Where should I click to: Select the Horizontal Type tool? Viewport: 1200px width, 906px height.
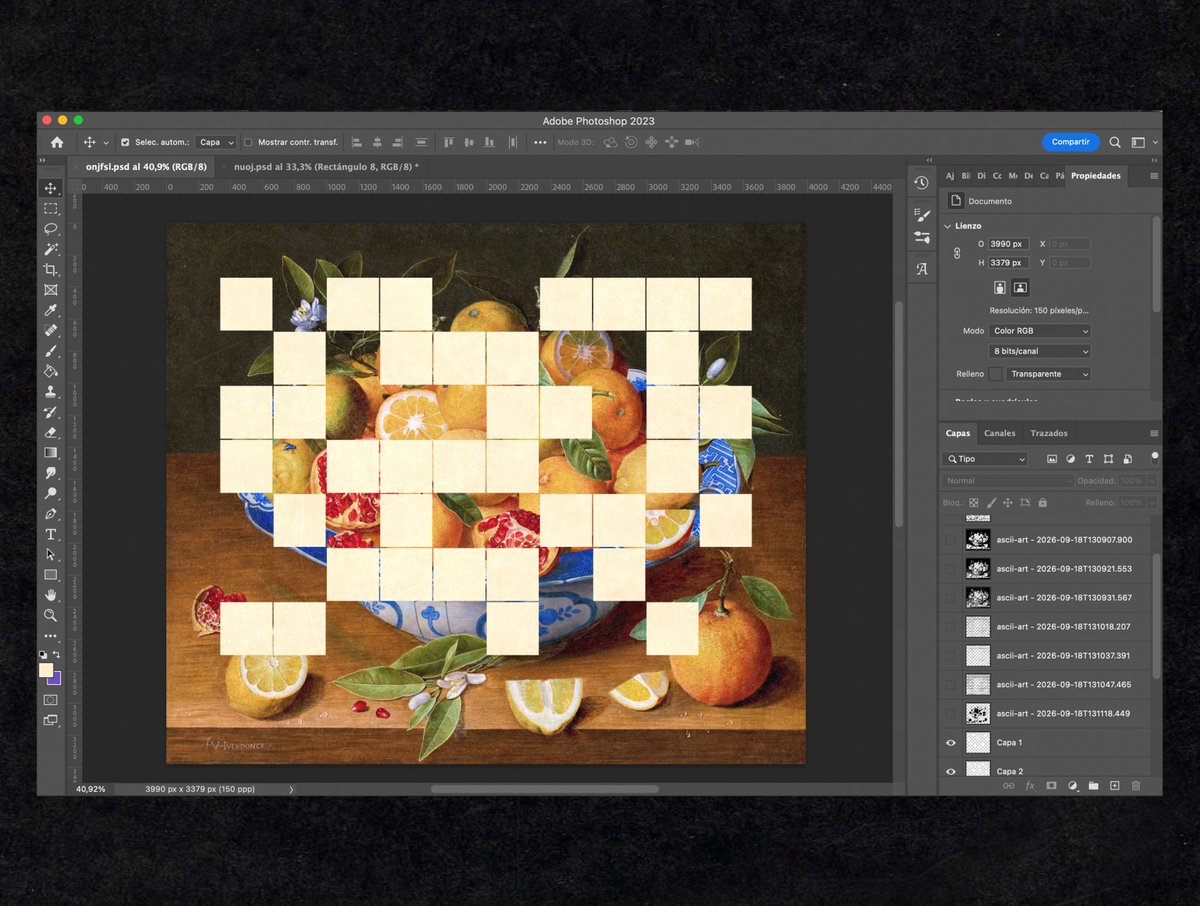[50, 534]
